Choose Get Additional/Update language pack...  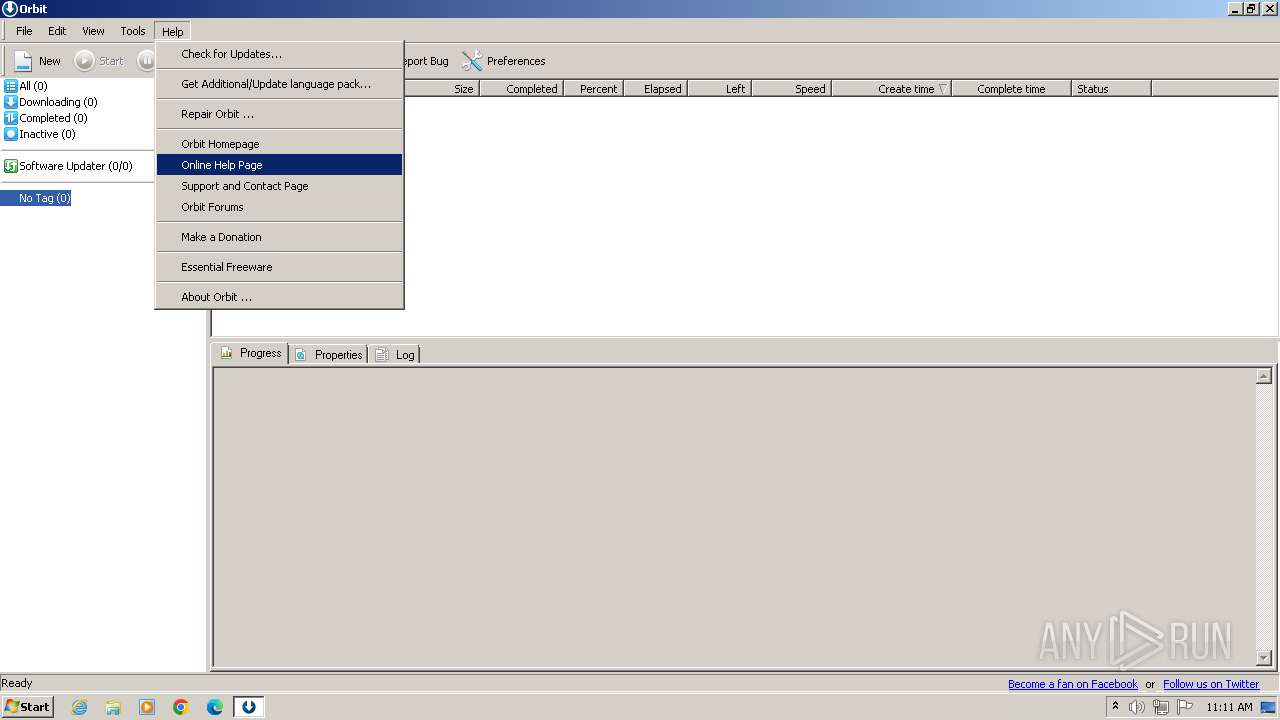click(279, 84)
